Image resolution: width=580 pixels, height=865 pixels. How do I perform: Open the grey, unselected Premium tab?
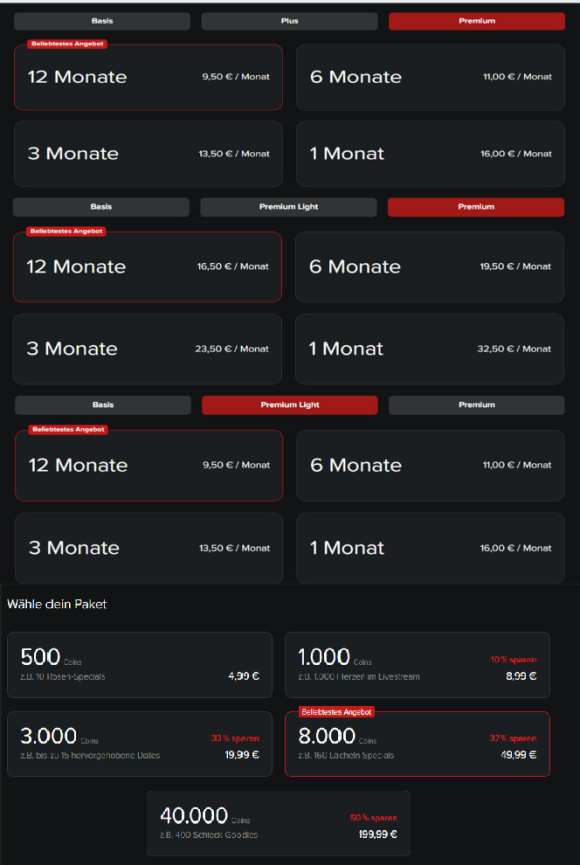pos(476,405)
